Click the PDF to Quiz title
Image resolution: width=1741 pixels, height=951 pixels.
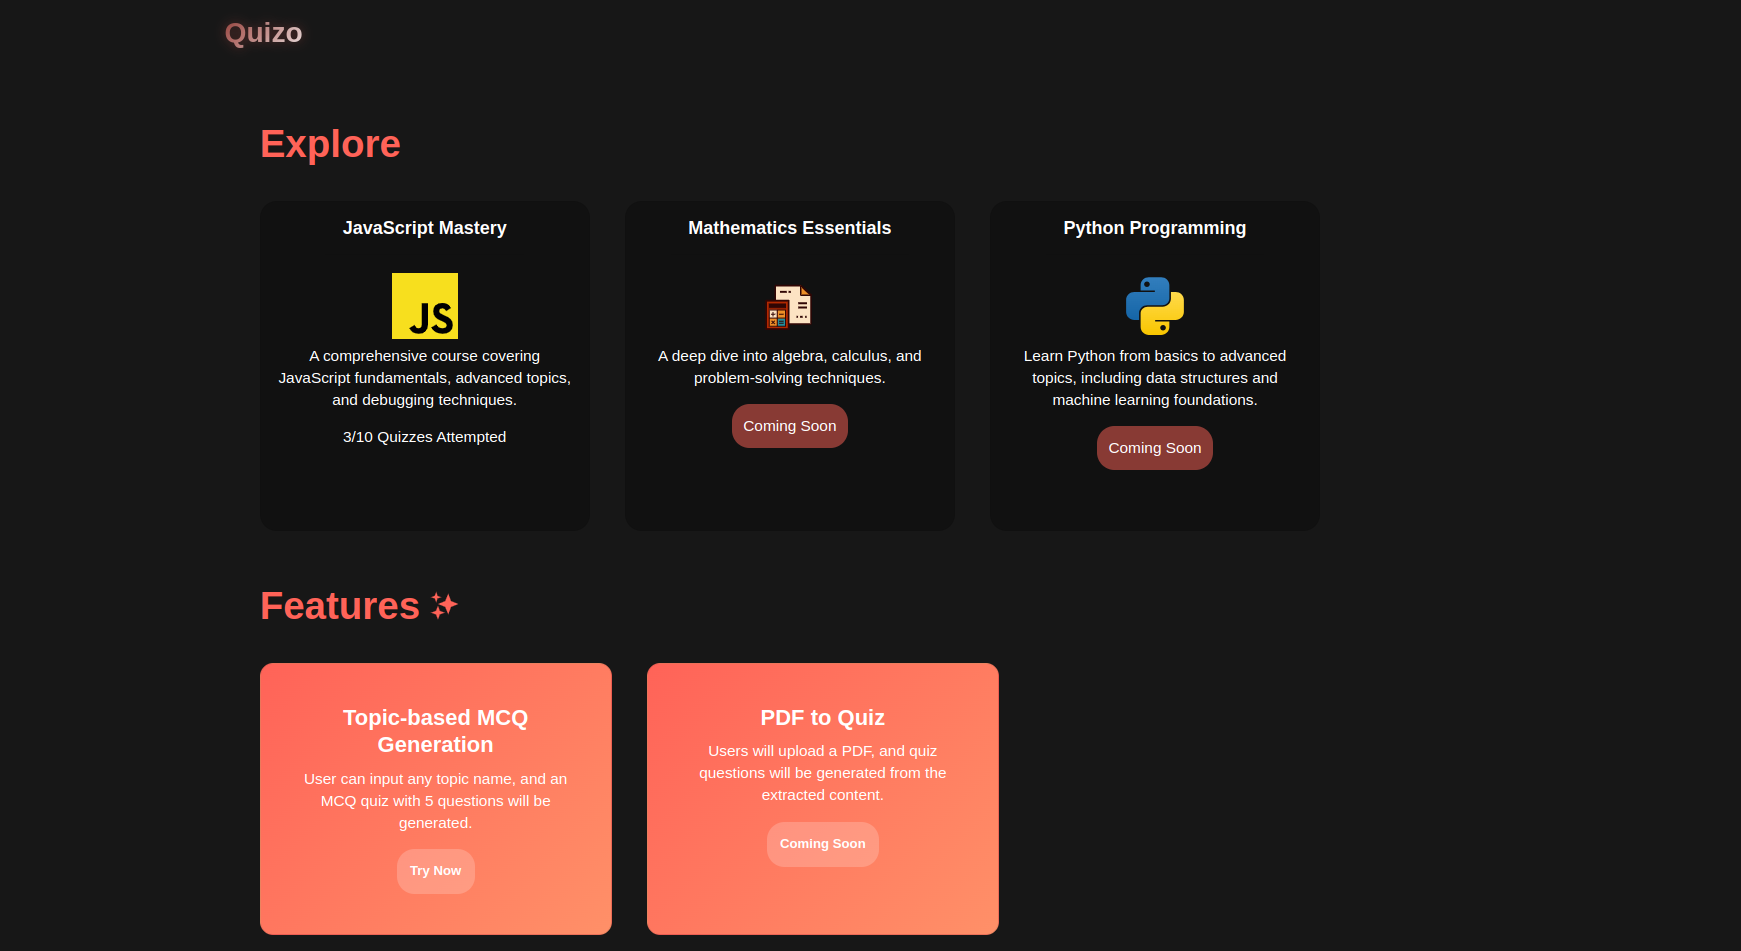[x=823, y=718]
